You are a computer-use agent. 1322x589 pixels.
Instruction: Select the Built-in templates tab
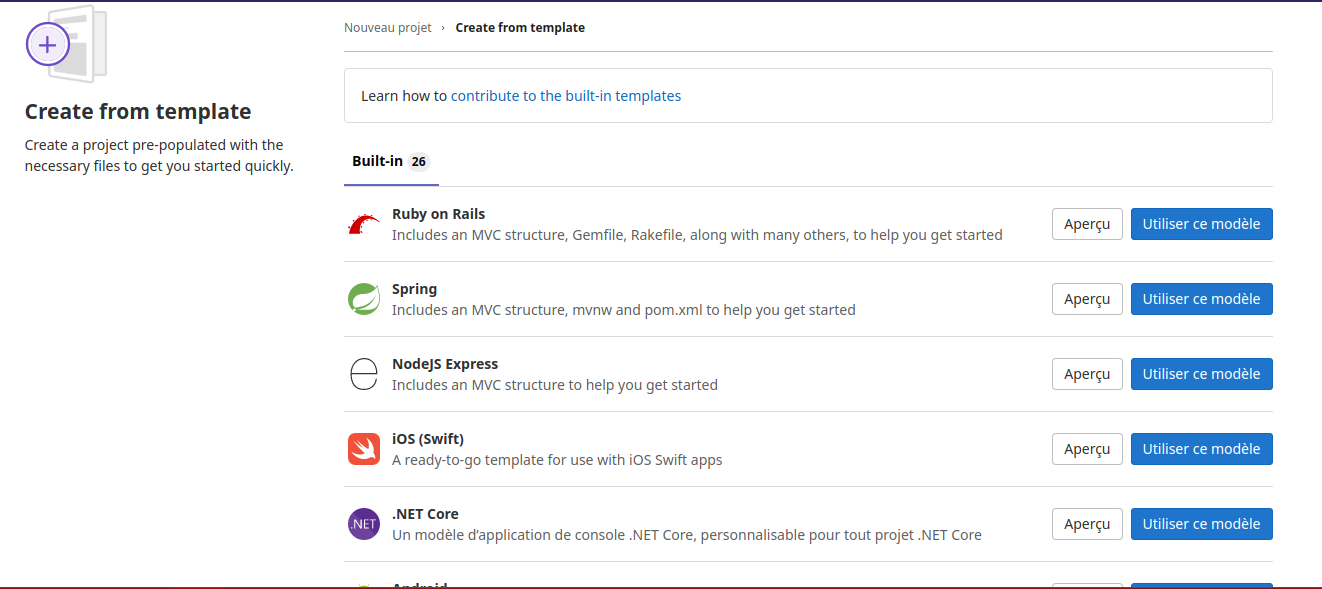[x=378, y=162]
